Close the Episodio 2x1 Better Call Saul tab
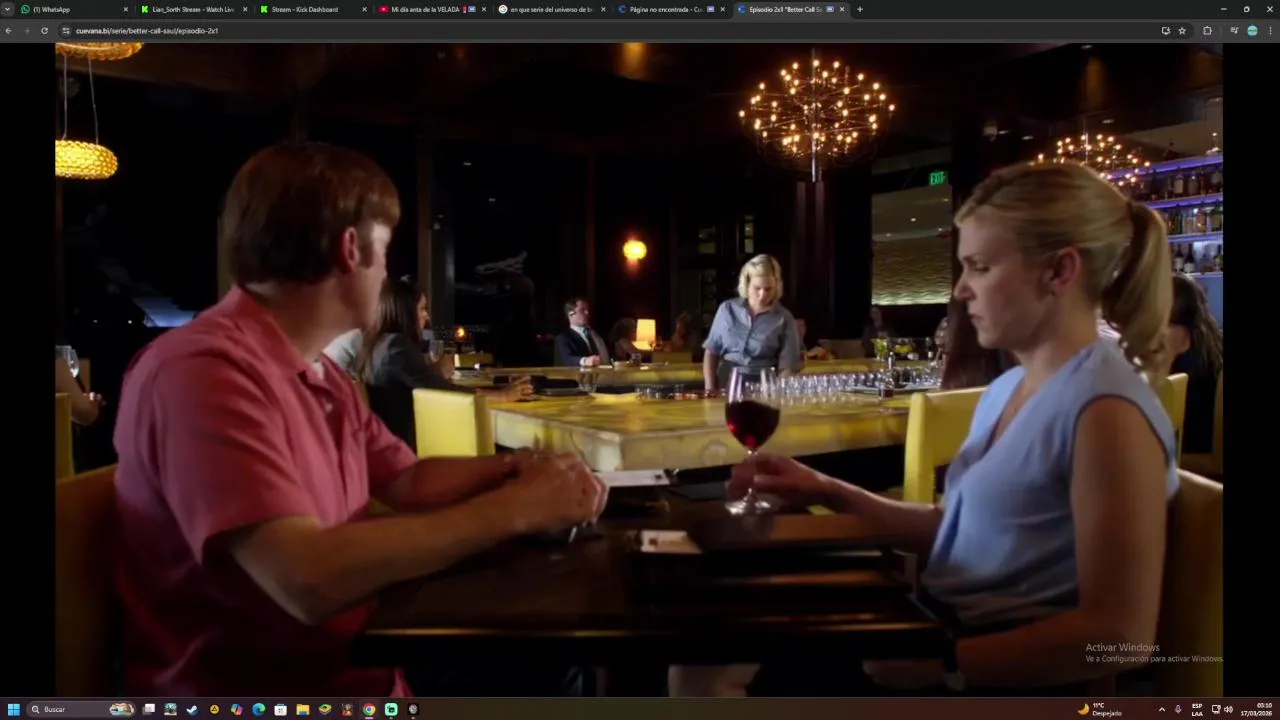Viewport: 1280px width, 720px height. coord(842,9)
